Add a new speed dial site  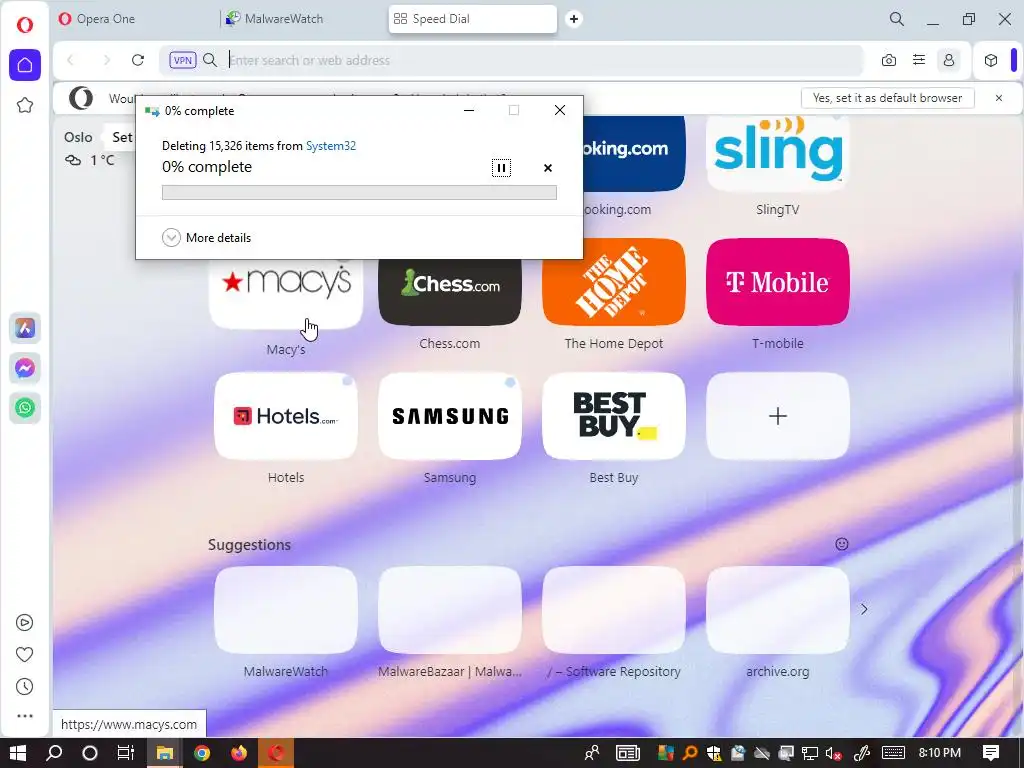pos(778,416)
